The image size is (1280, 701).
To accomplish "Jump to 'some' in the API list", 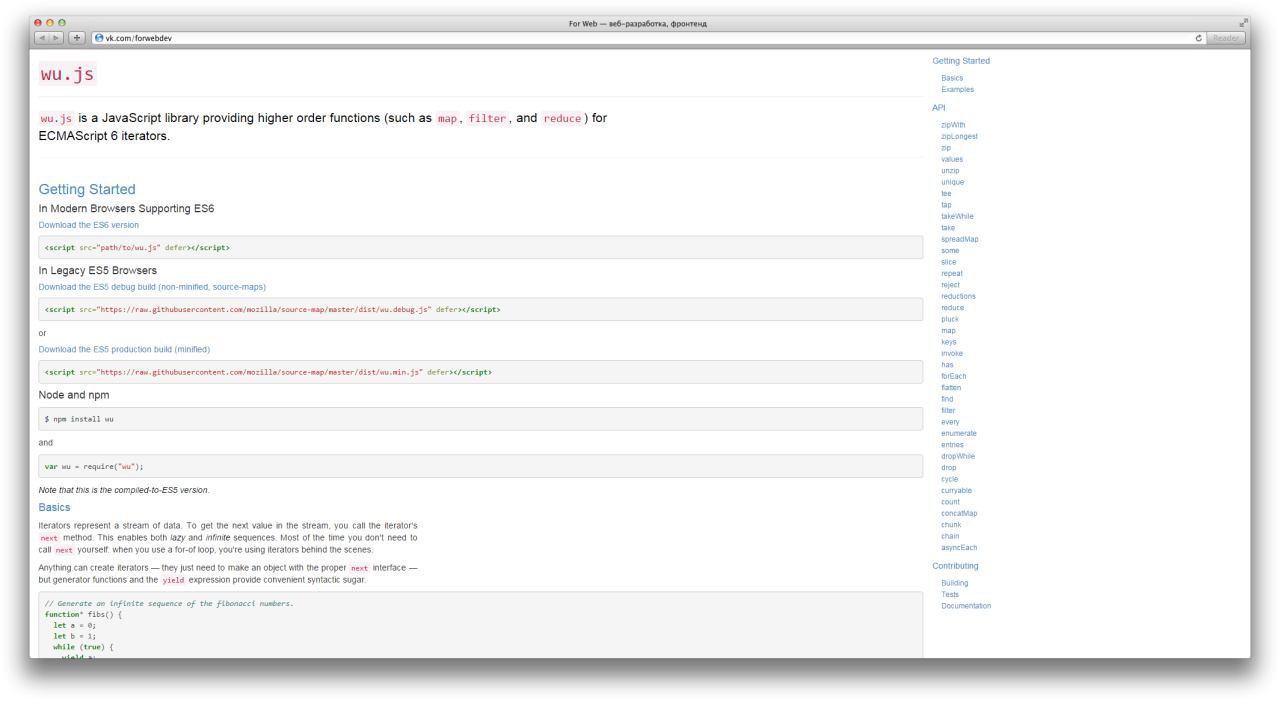I will pos(950,250).
